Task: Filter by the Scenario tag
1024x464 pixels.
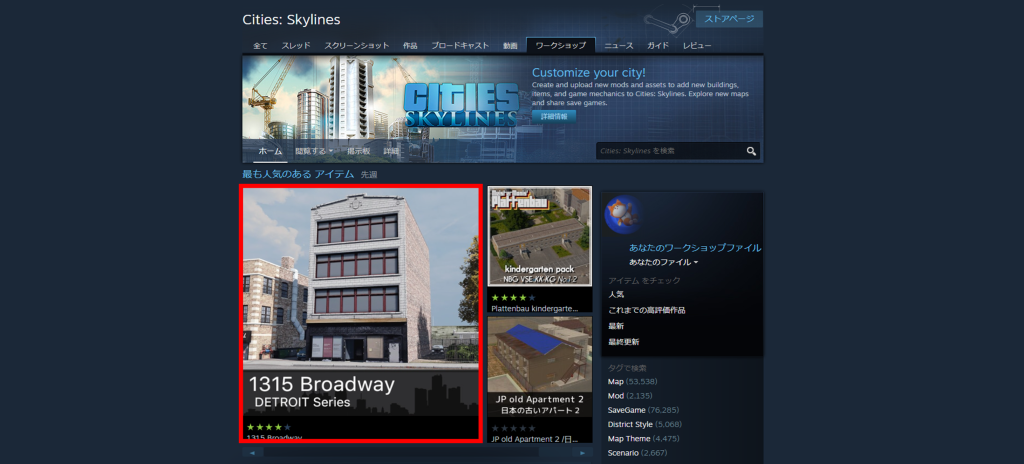Action: click(624, 453)
